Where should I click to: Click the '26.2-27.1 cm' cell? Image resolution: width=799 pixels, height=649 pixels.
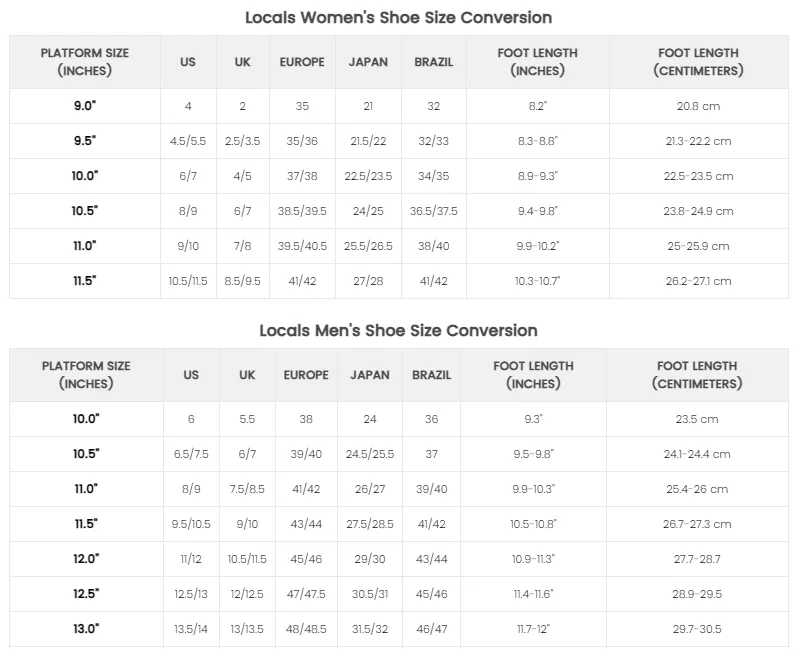[698, 281]
